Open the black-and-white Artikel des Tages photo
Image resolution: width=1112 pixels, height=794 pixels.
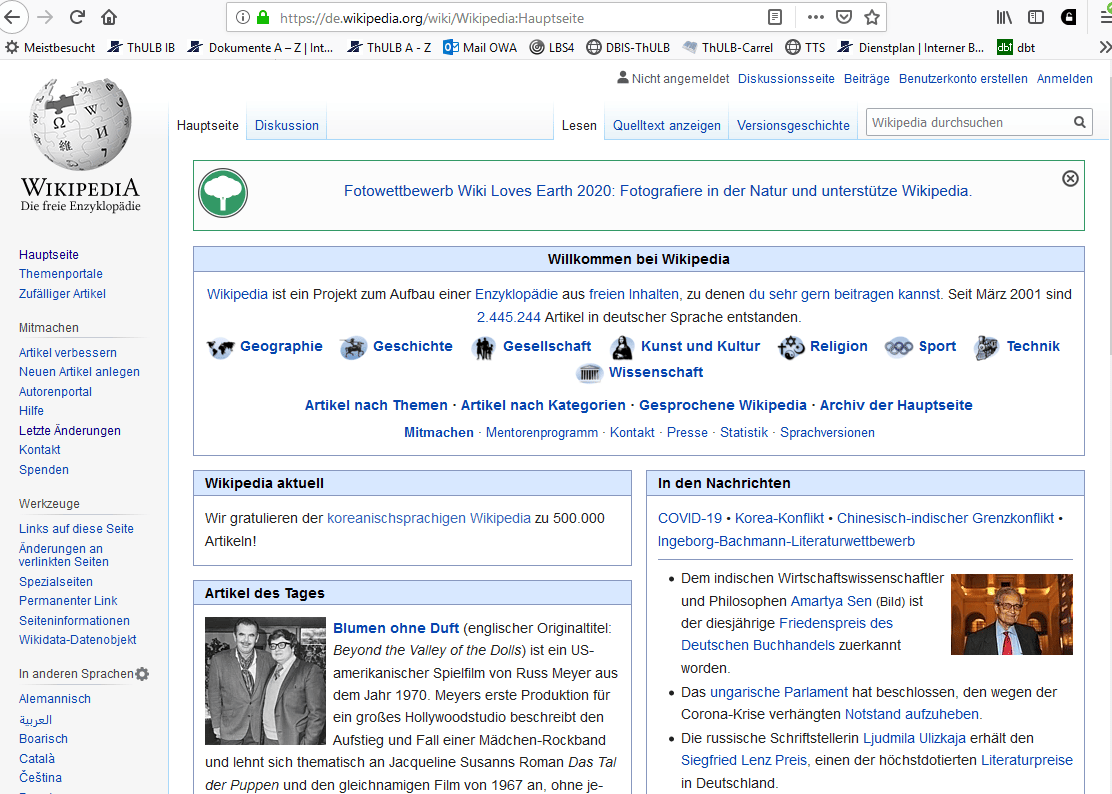tap(265, 681)
